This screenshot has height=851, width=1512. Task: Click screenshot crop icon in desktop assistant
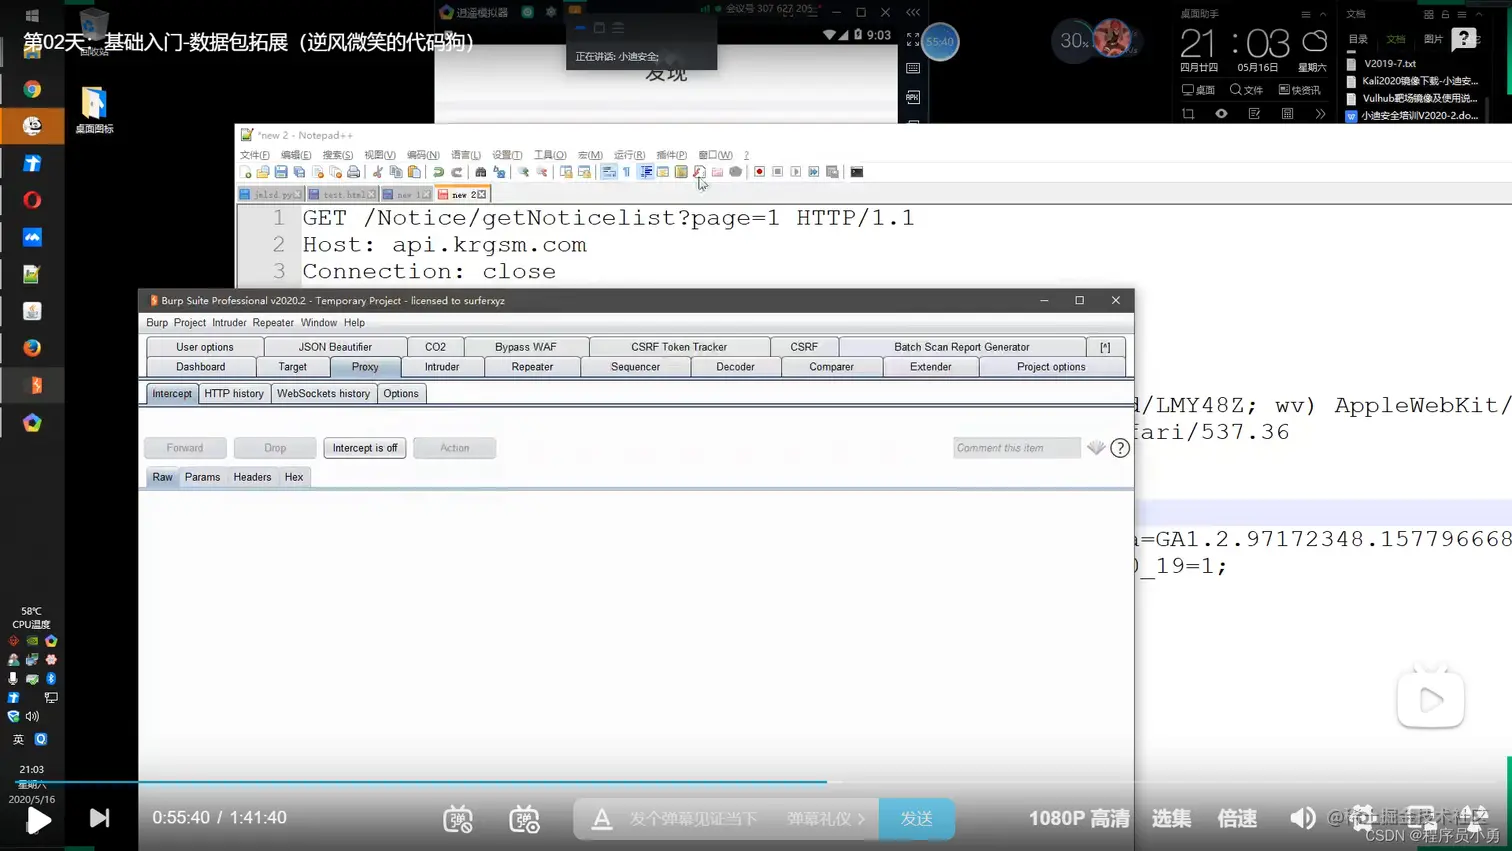tap(1188, 114)
